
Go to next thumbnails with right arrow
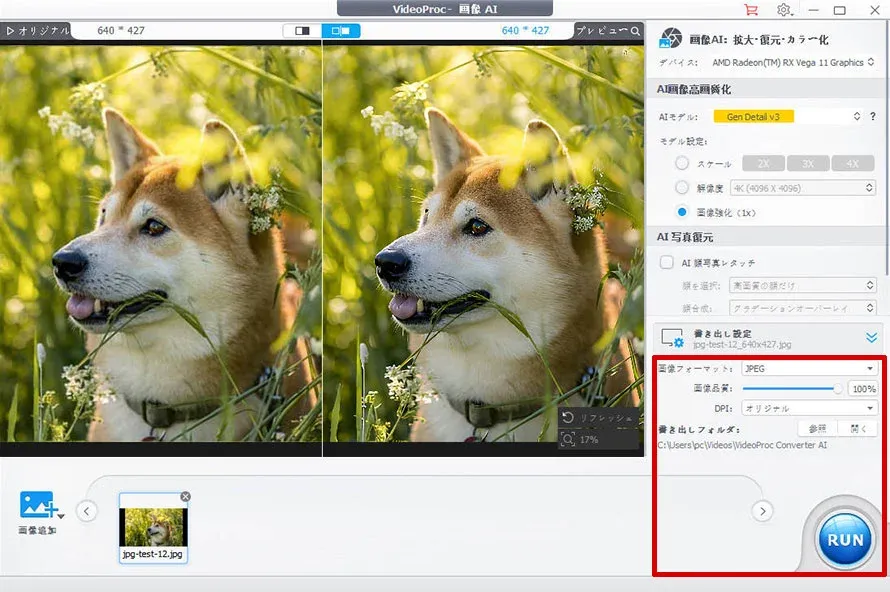(x=762, y=511)
